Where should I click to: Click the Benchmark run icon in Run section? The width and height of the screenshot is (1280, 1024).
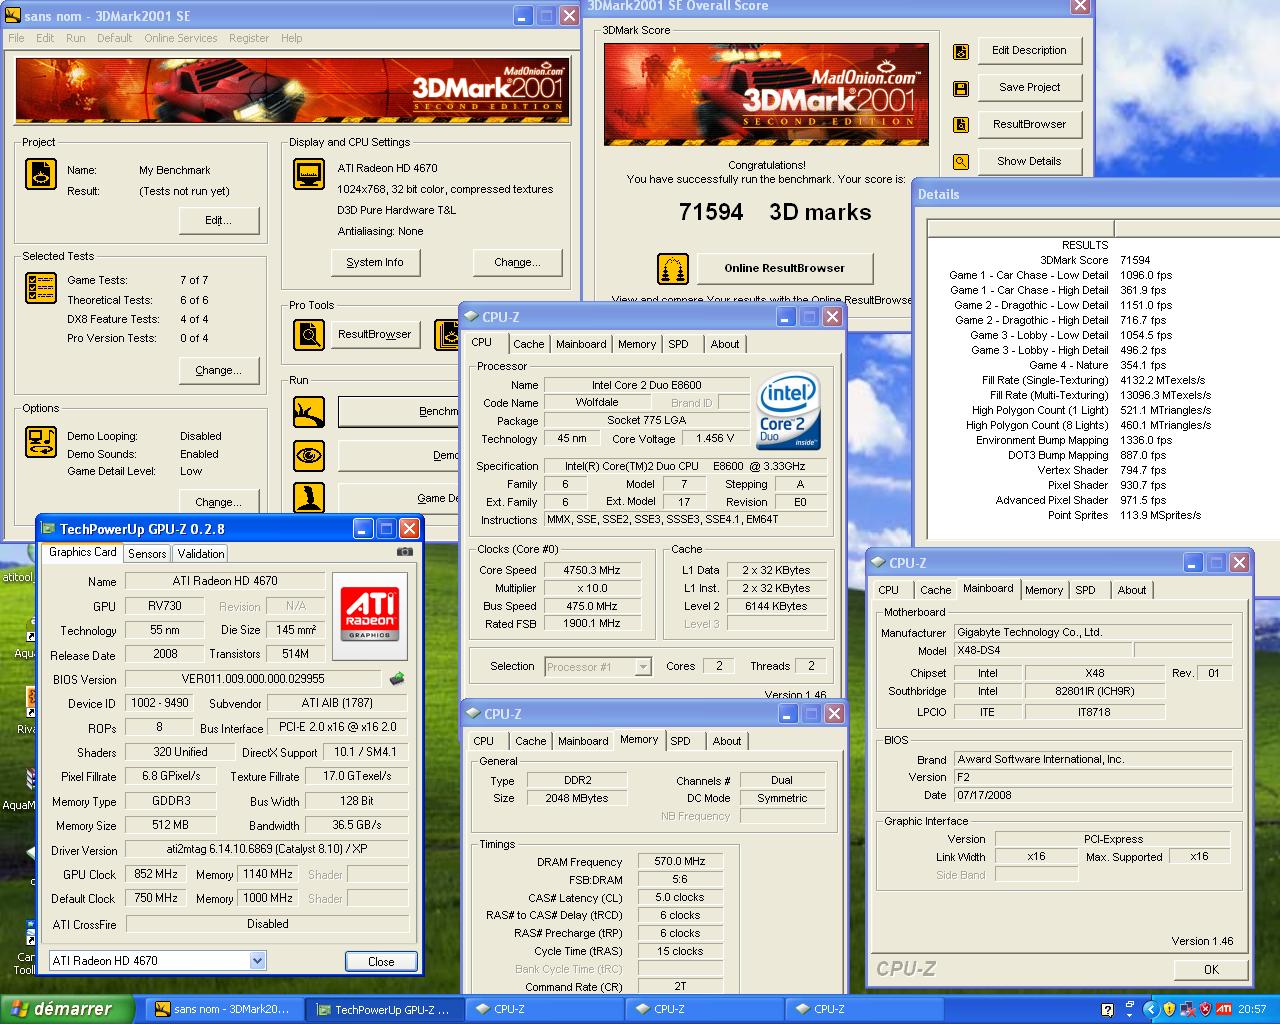coord(309,411)
